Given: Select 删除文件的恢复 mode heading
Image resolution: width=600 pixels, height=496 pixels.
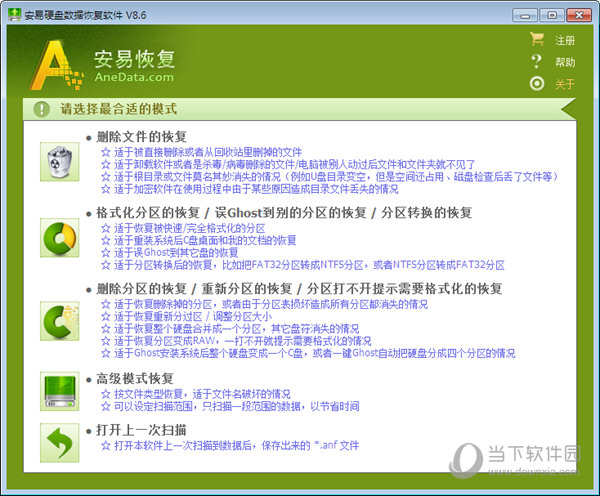Looking at the screenshot, I should point(141,137).
